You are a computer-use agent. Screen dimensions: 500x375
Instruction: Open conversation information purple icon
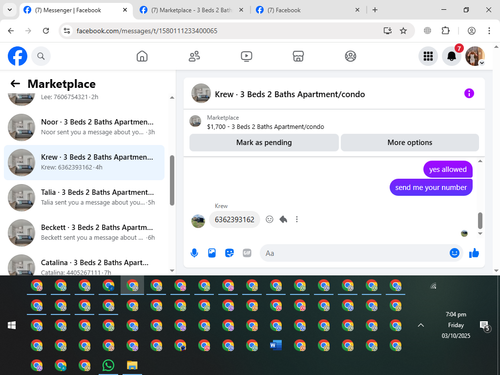point(469,93)
